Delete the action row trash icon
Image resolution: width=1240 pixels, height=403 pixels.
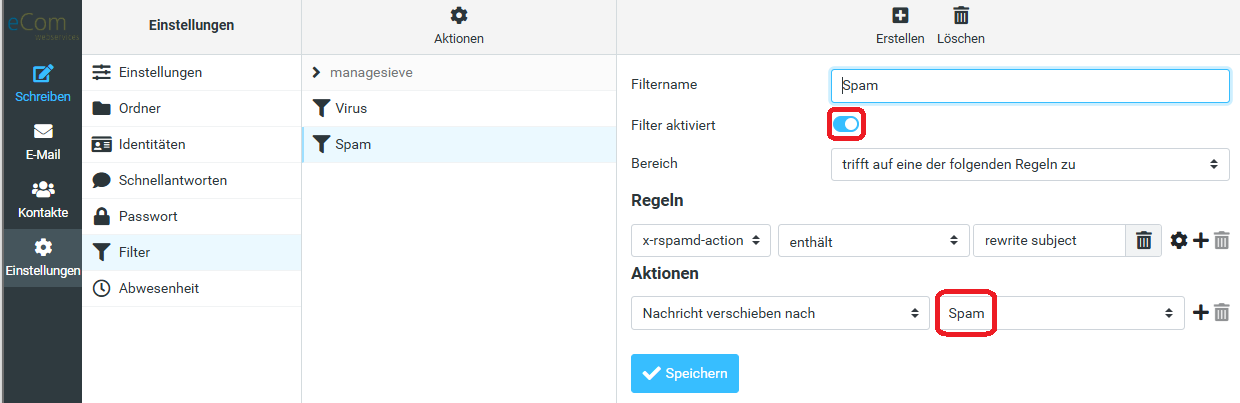pos(1221,313)
